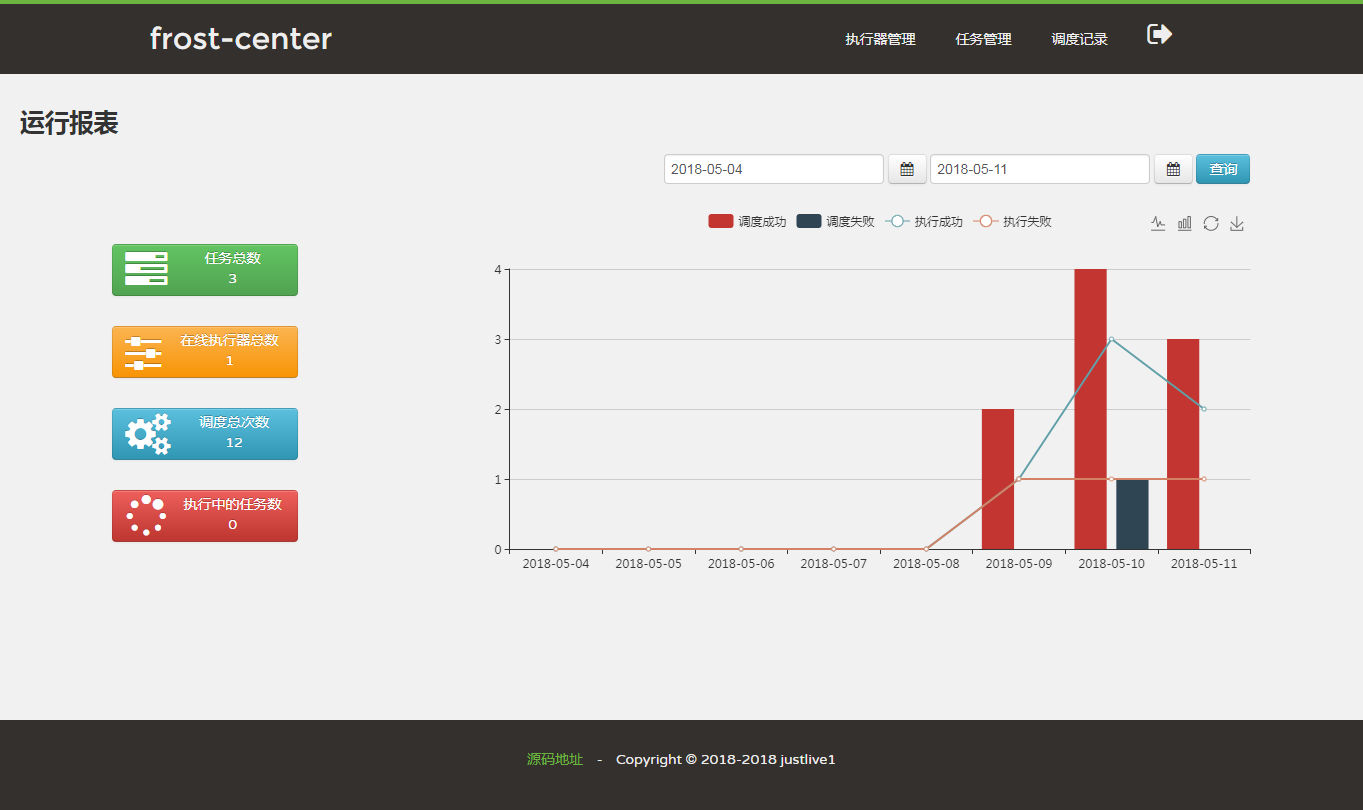Toggle the 执行成功 legend series
Image resolution: width=1363 pixels, height=810 pixels.
[x=924, y=222]
